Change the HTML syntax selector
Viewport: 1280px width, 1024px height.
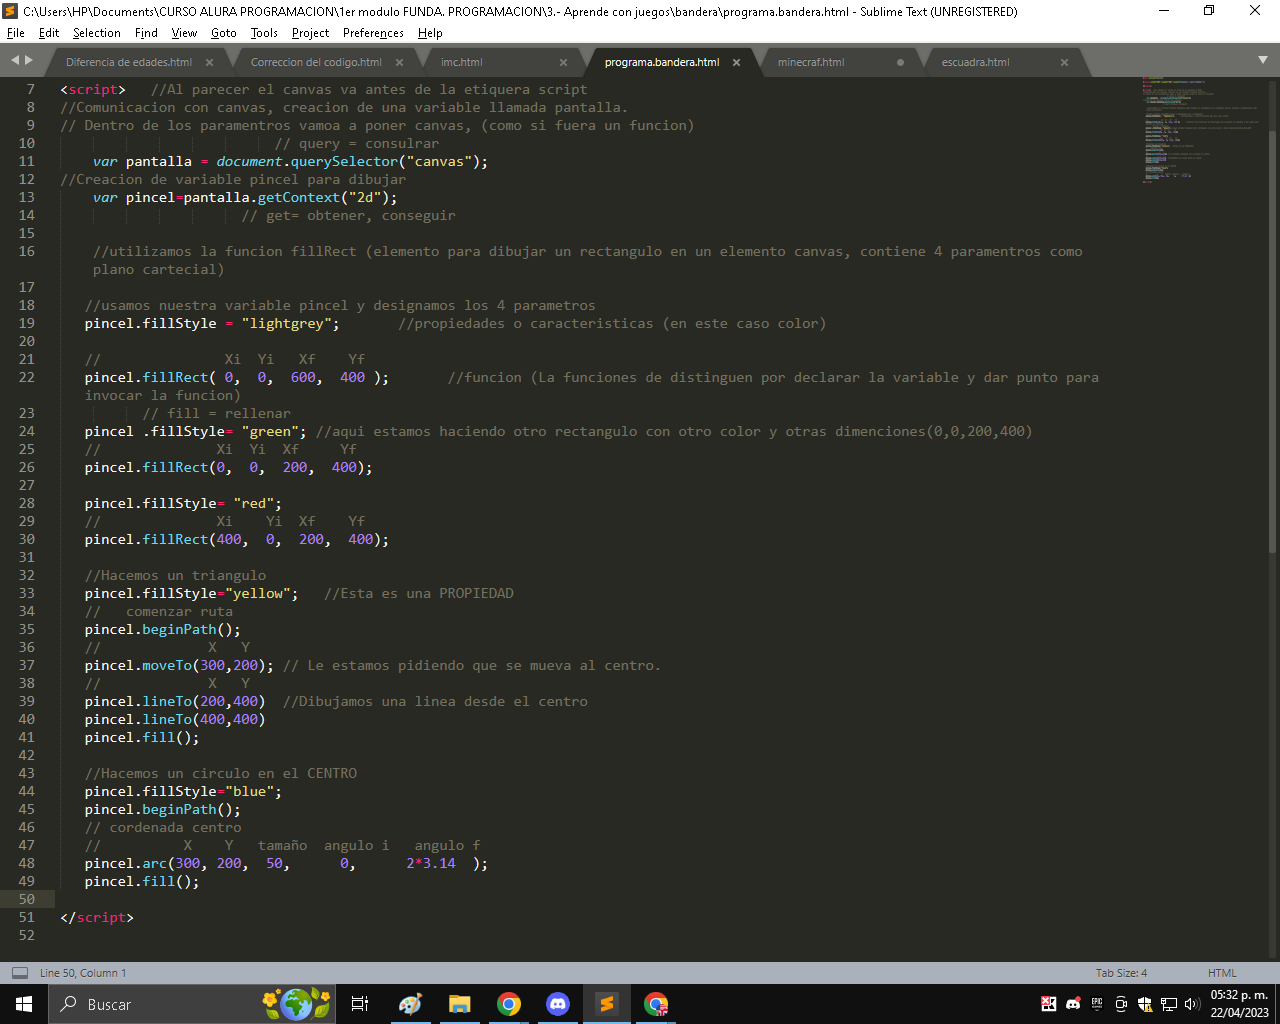pos(1222,973)
